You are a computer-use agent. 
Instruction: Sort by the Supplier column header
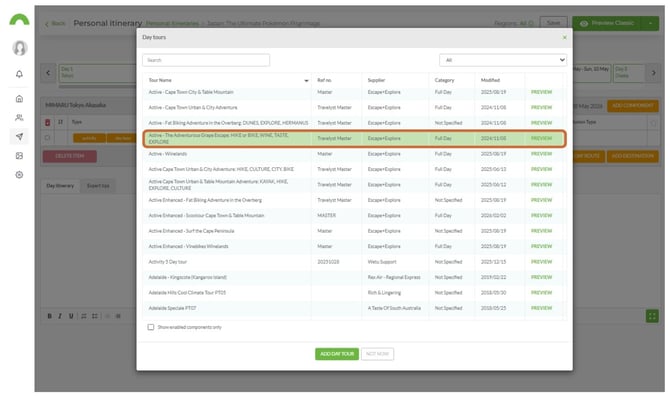(x=376, y=80)
